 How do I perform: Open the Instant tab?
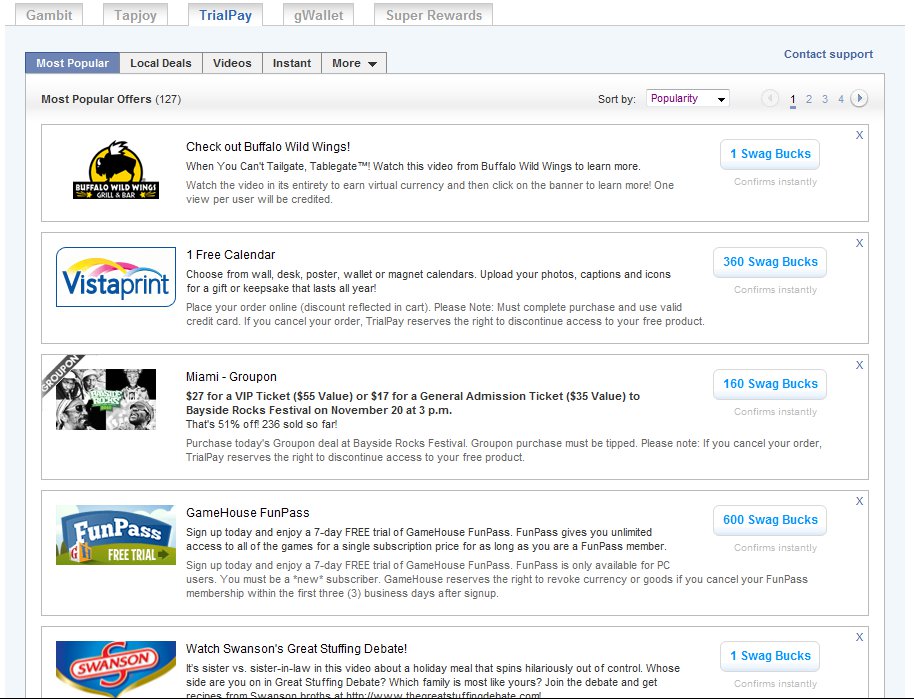292,63
